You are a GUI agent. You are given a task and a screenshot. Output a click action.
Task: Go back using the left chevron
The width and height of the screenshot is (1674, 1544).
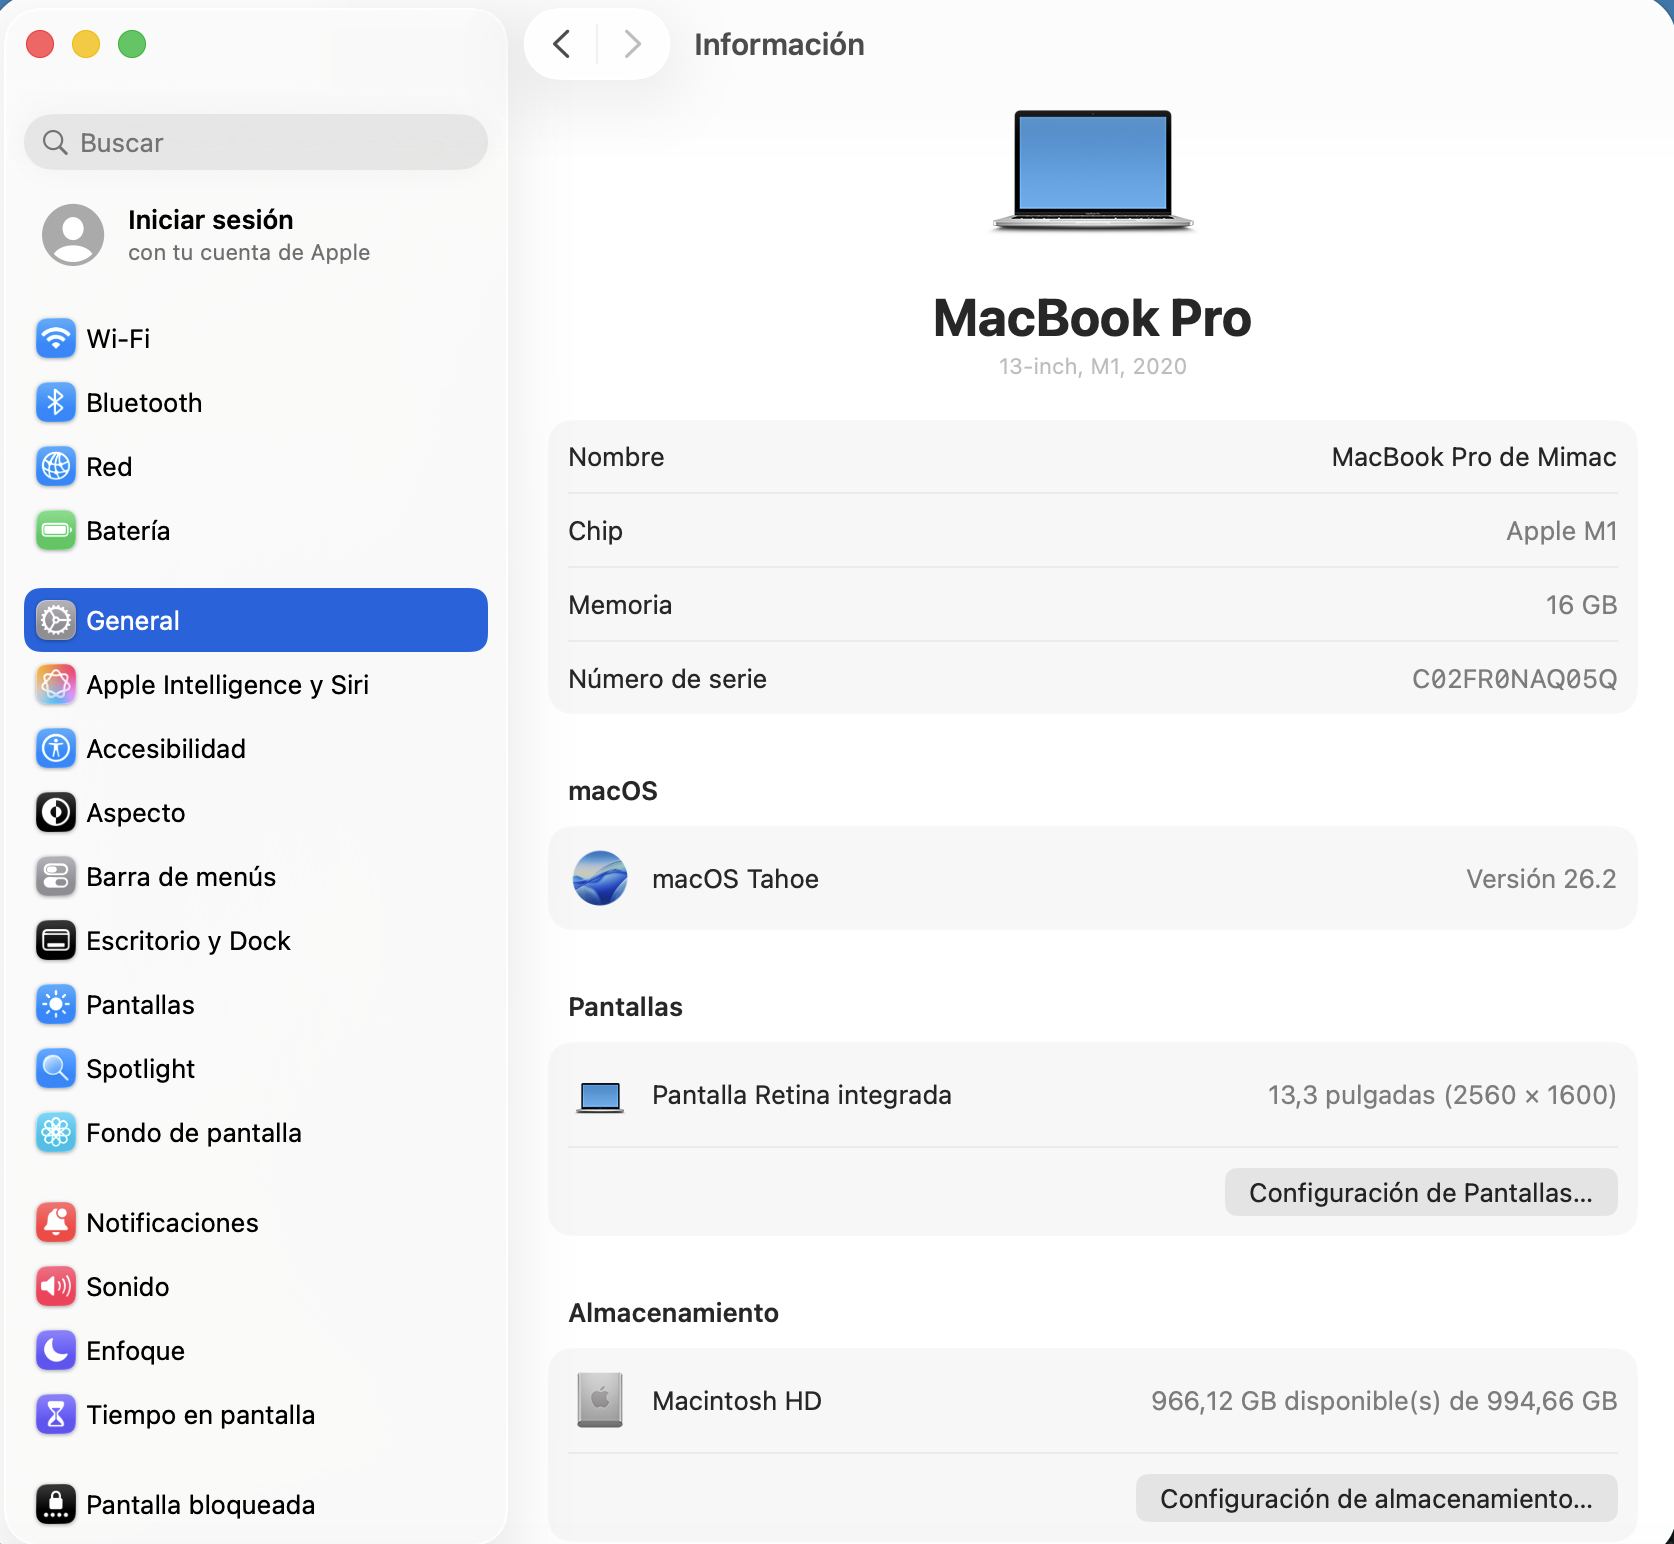pos(562,44)
